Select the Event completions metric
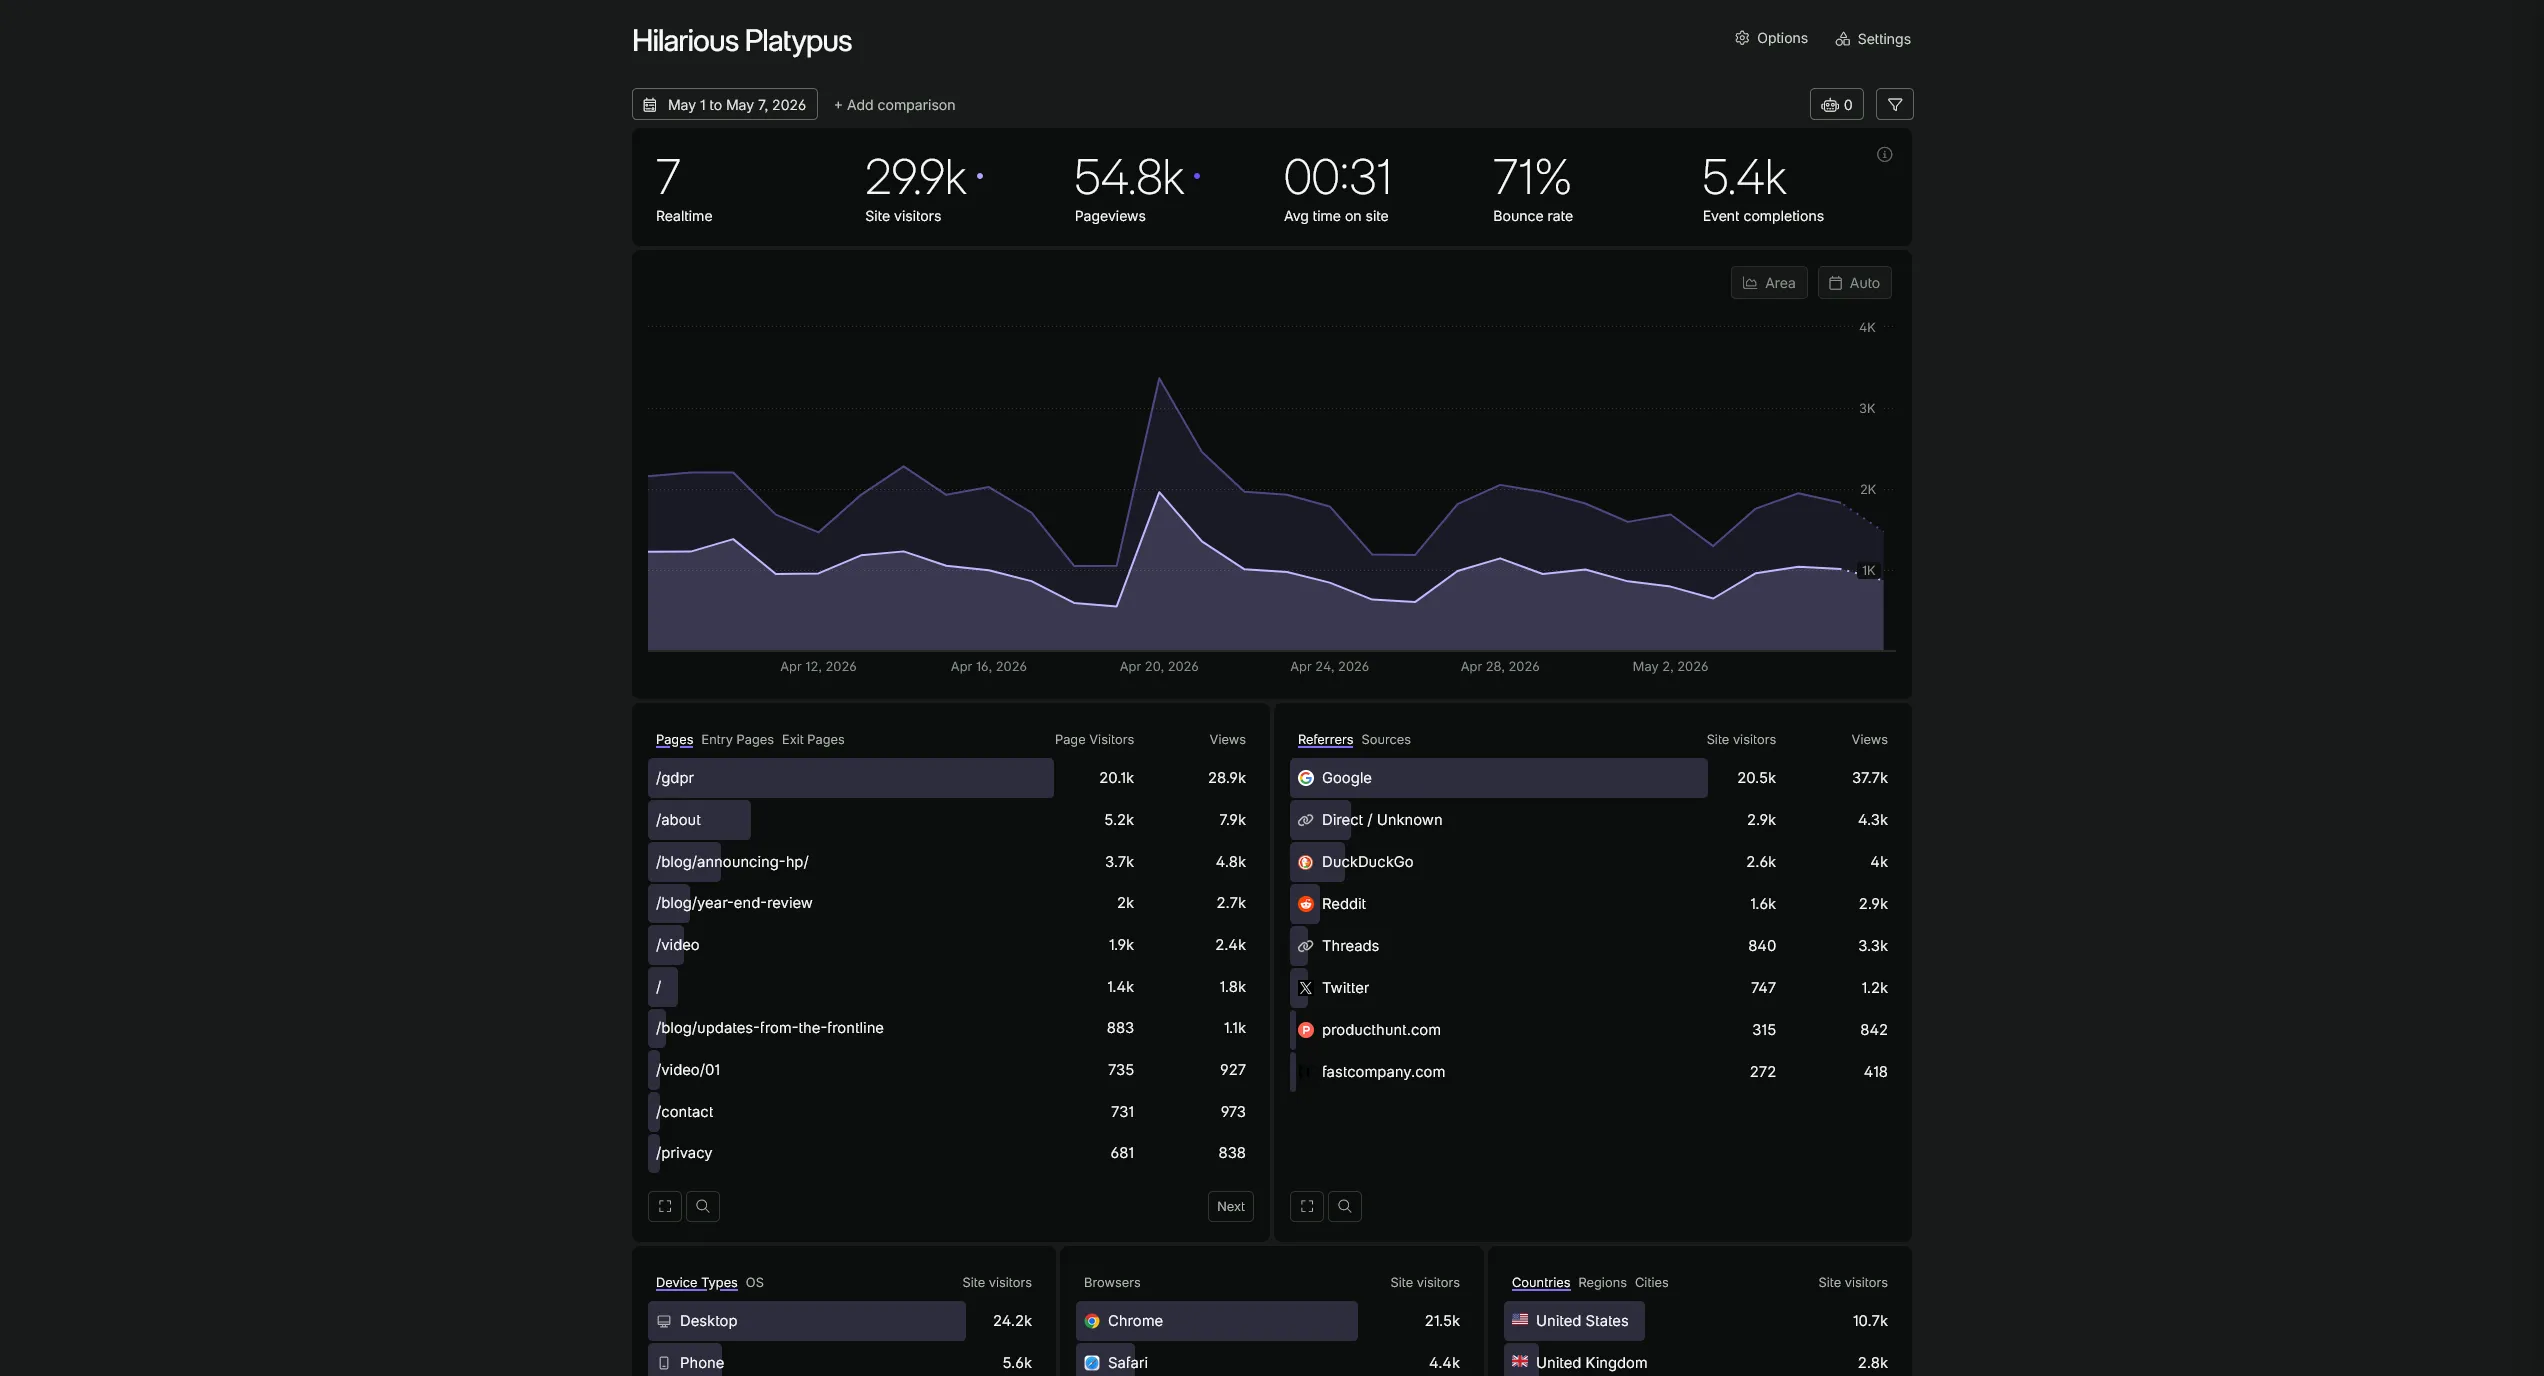 (x=1763, y=188)
